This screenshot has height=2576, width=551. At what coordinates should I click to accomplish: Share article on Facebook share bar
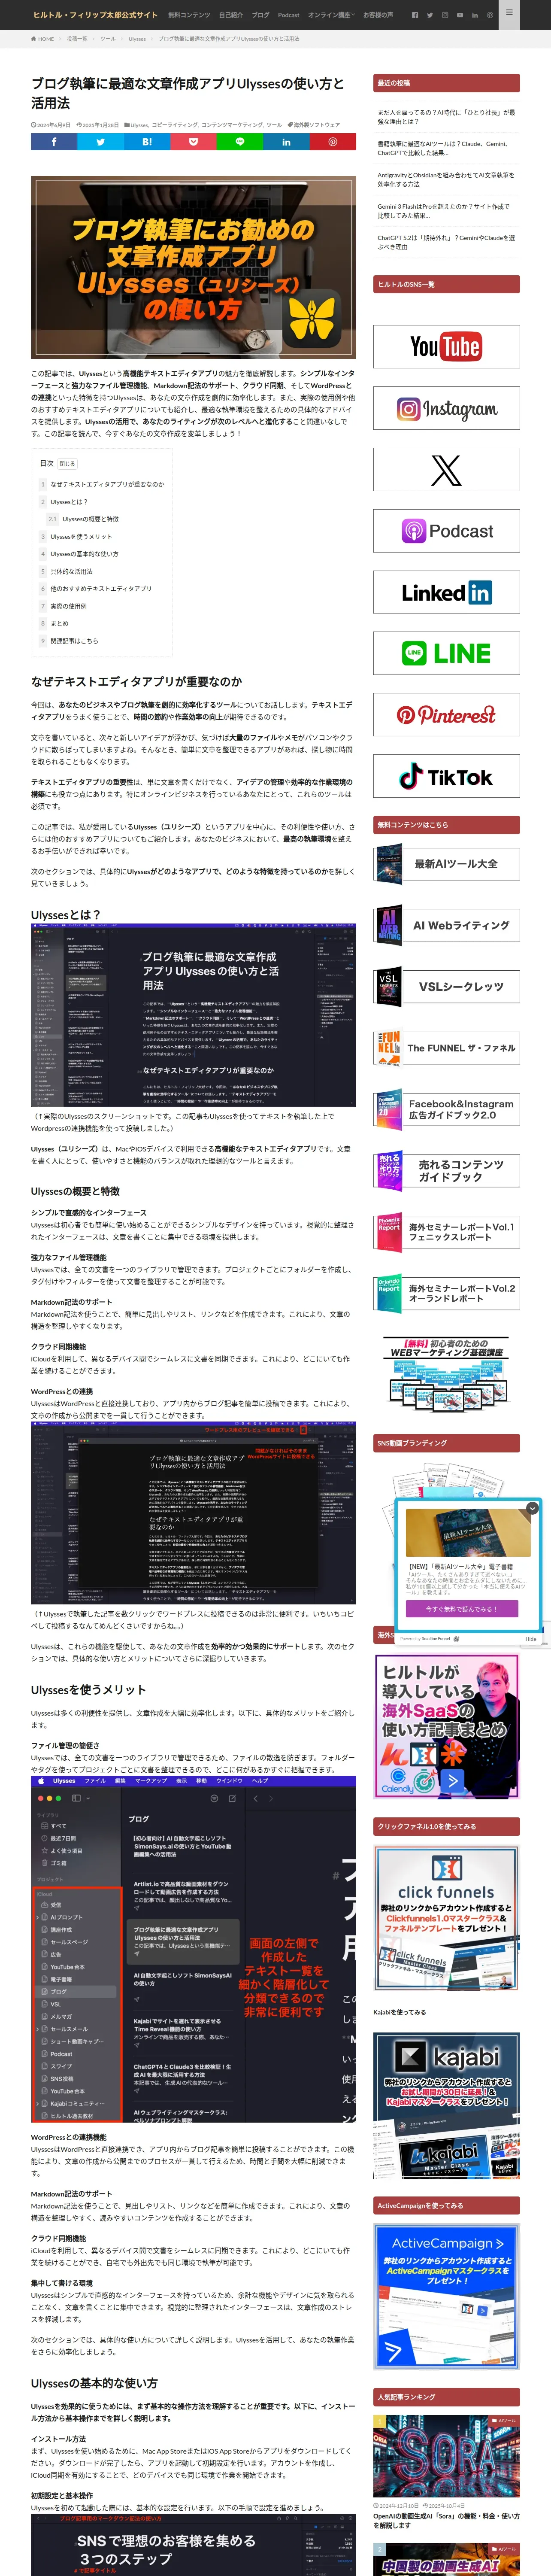[x=54, y=142]
